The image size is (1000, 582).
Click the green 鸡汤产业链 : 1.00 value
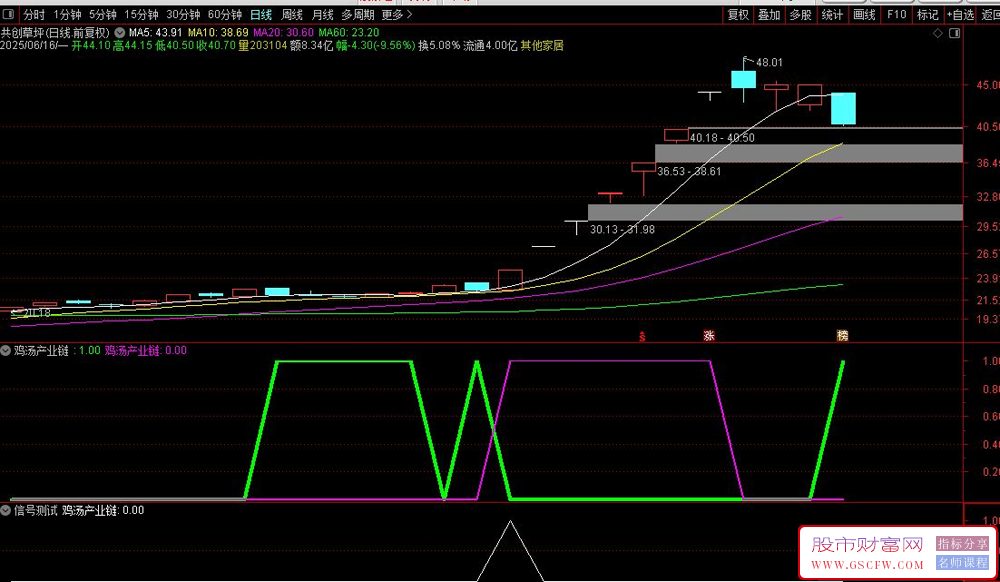(57, 351)
